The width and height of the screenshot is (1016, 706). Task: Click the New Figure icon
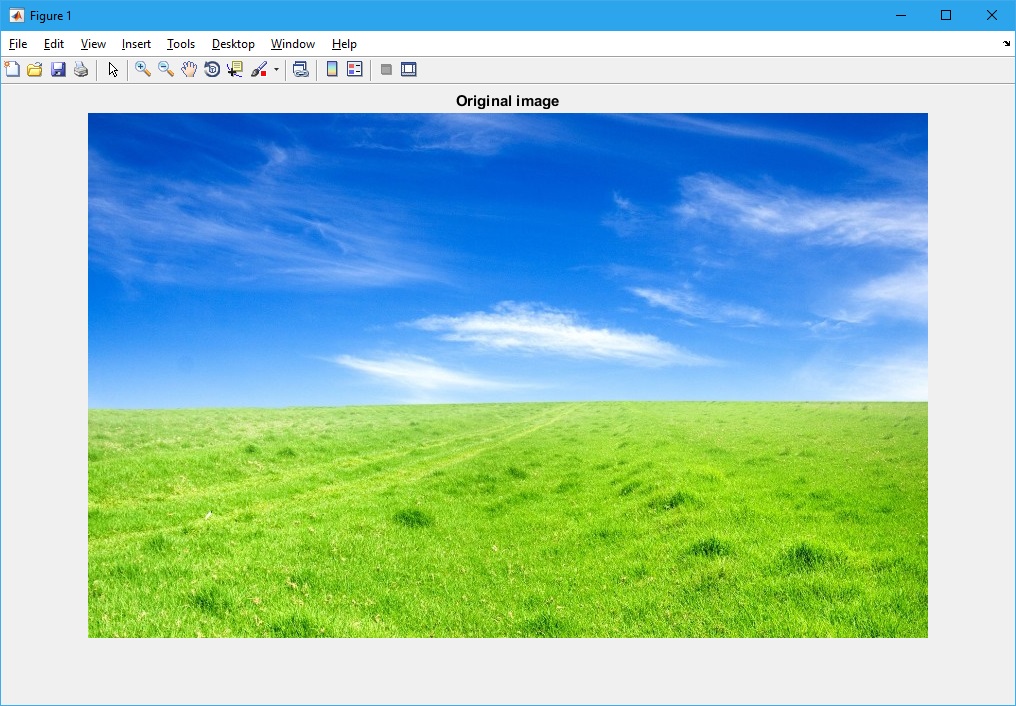coord(12,70)
